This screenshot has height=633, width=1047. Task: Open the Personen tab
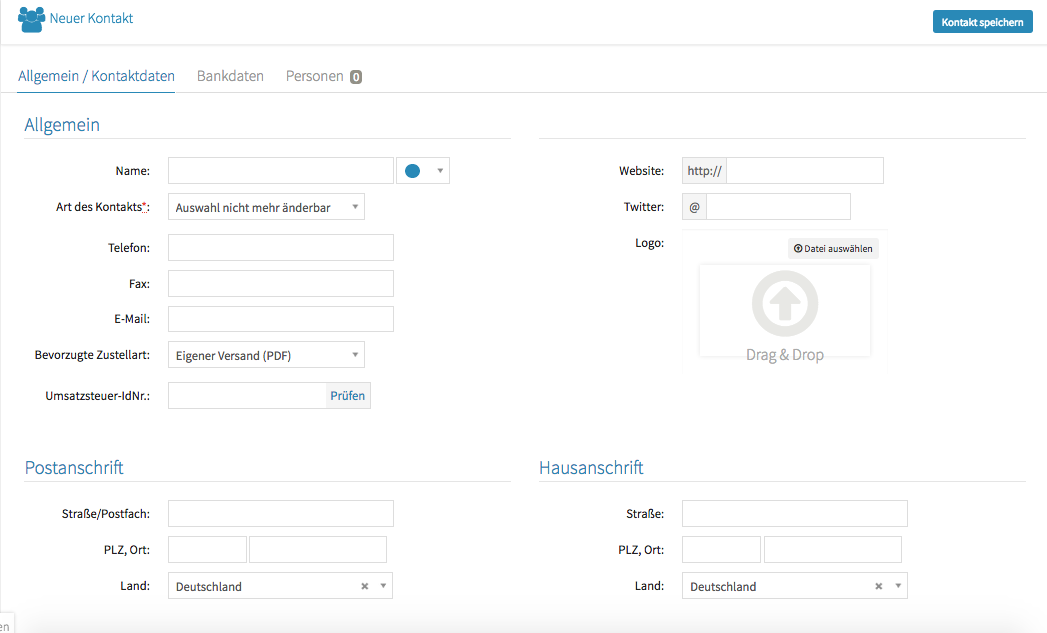click(x=314, y=76)
